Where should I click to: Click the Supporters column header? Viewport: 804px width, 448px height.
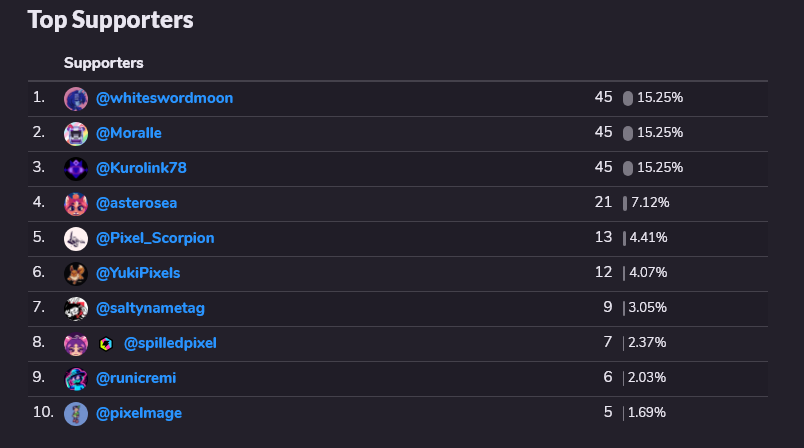[104, 63]
